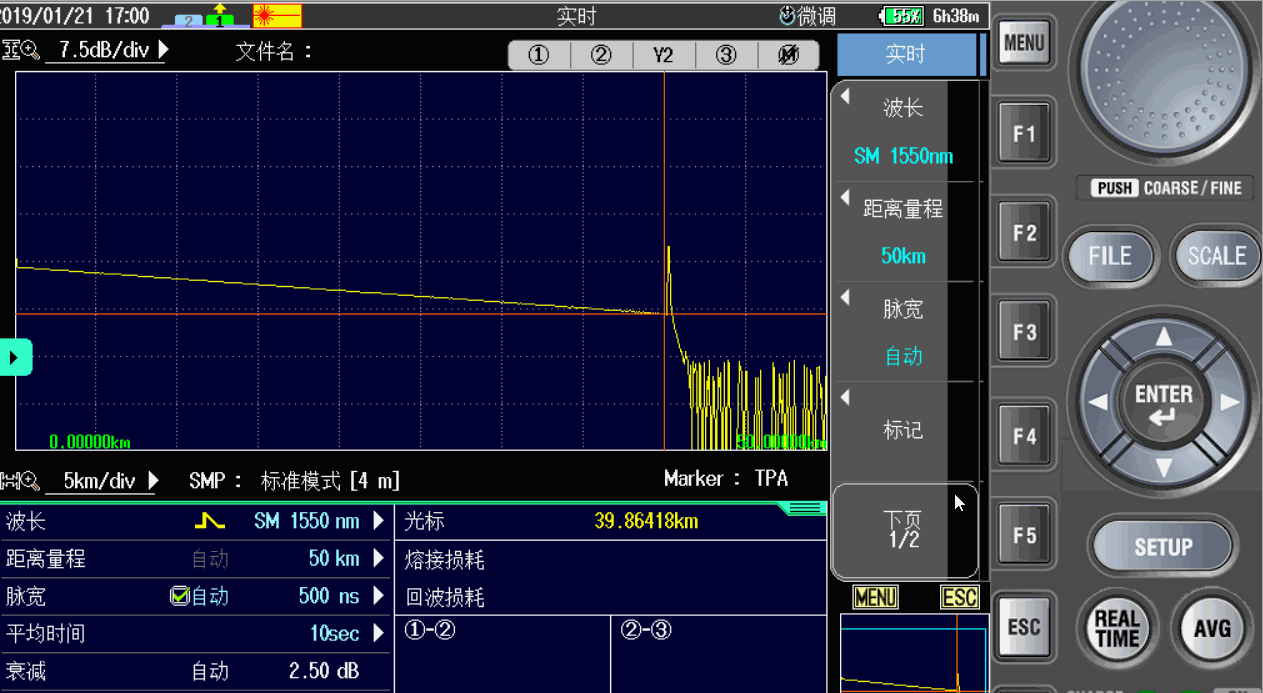
Task: Open the 平均时间 10sec options arrow
Action: pyautogui.click(x=378, y=634)
